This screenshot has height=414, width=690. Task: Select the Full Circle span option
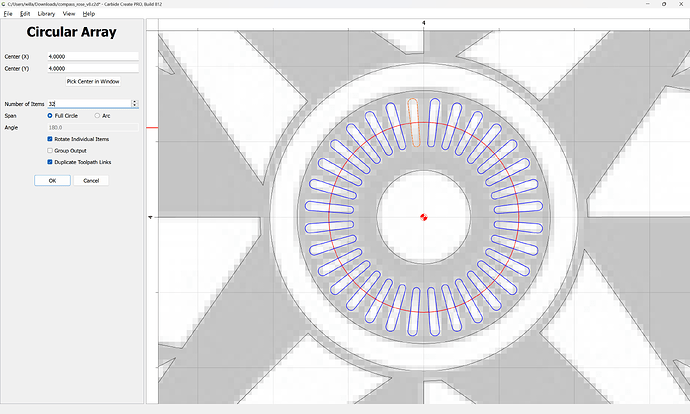[x=51, y=116]
